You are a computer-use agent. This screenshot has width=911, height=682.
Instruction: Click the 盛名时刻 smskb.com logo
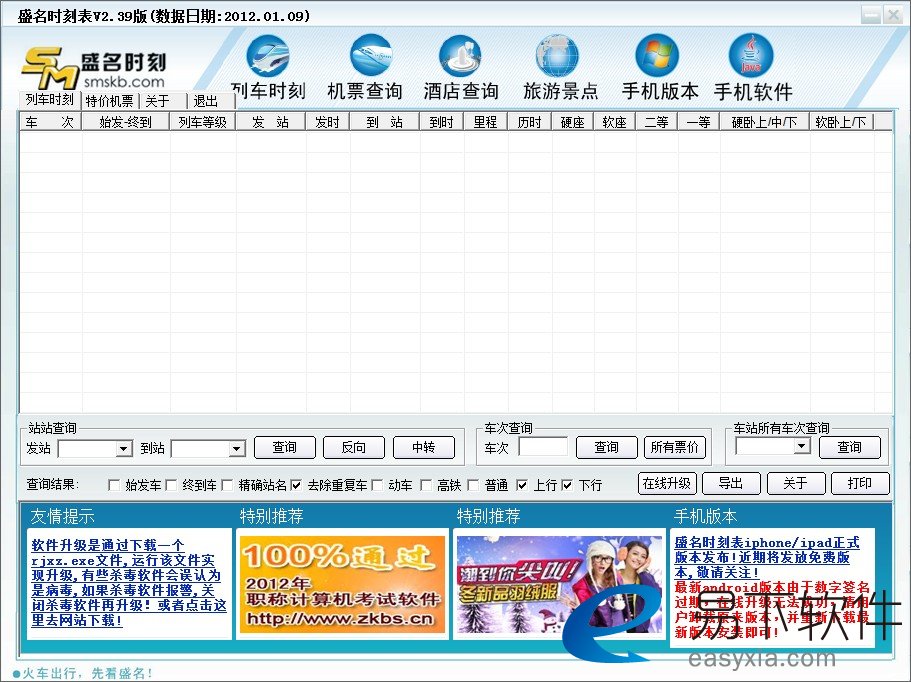94,69
